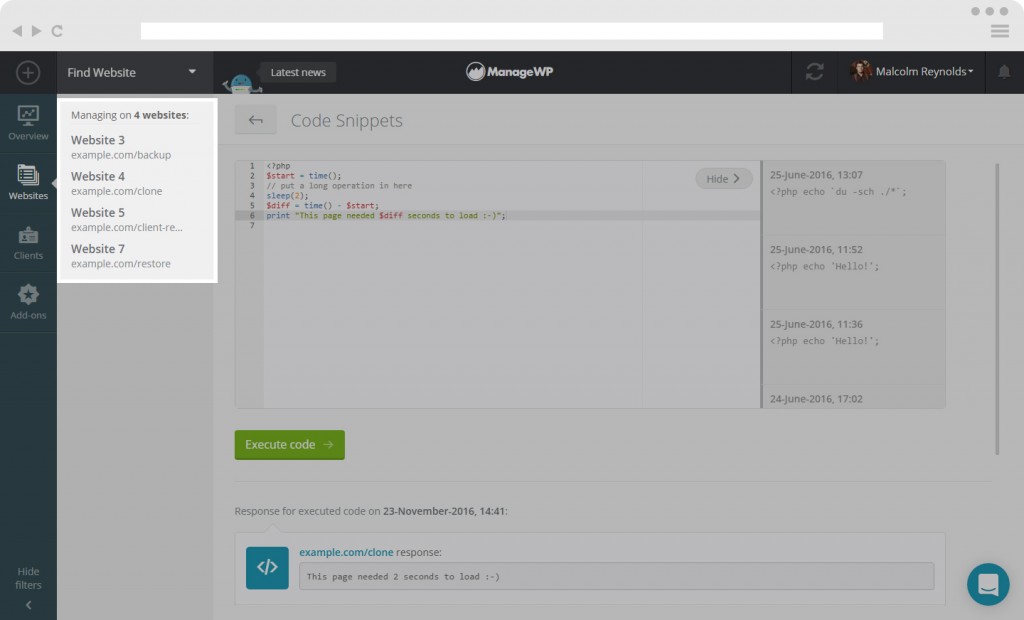Open the example.com/clone response link

click(x=346, y=552)
